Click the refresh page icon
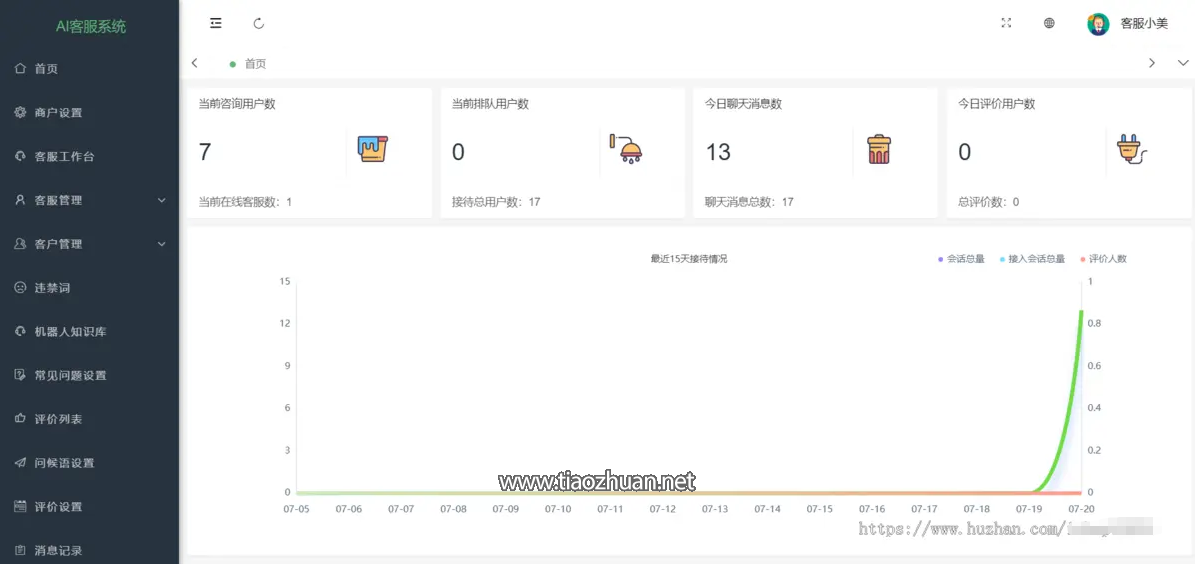 click(x=258, y=24)
